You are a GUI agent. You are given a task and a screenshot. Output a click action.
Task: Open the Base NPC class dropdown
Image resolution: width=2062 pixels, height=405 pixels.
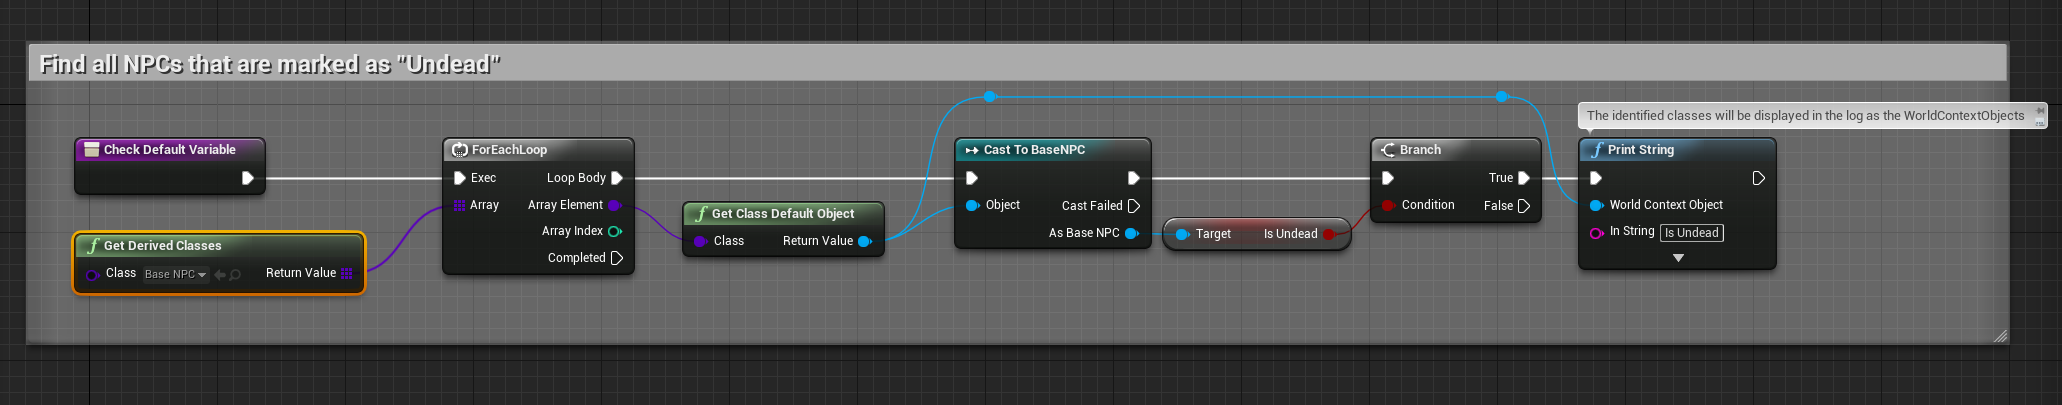coord(175,274)
